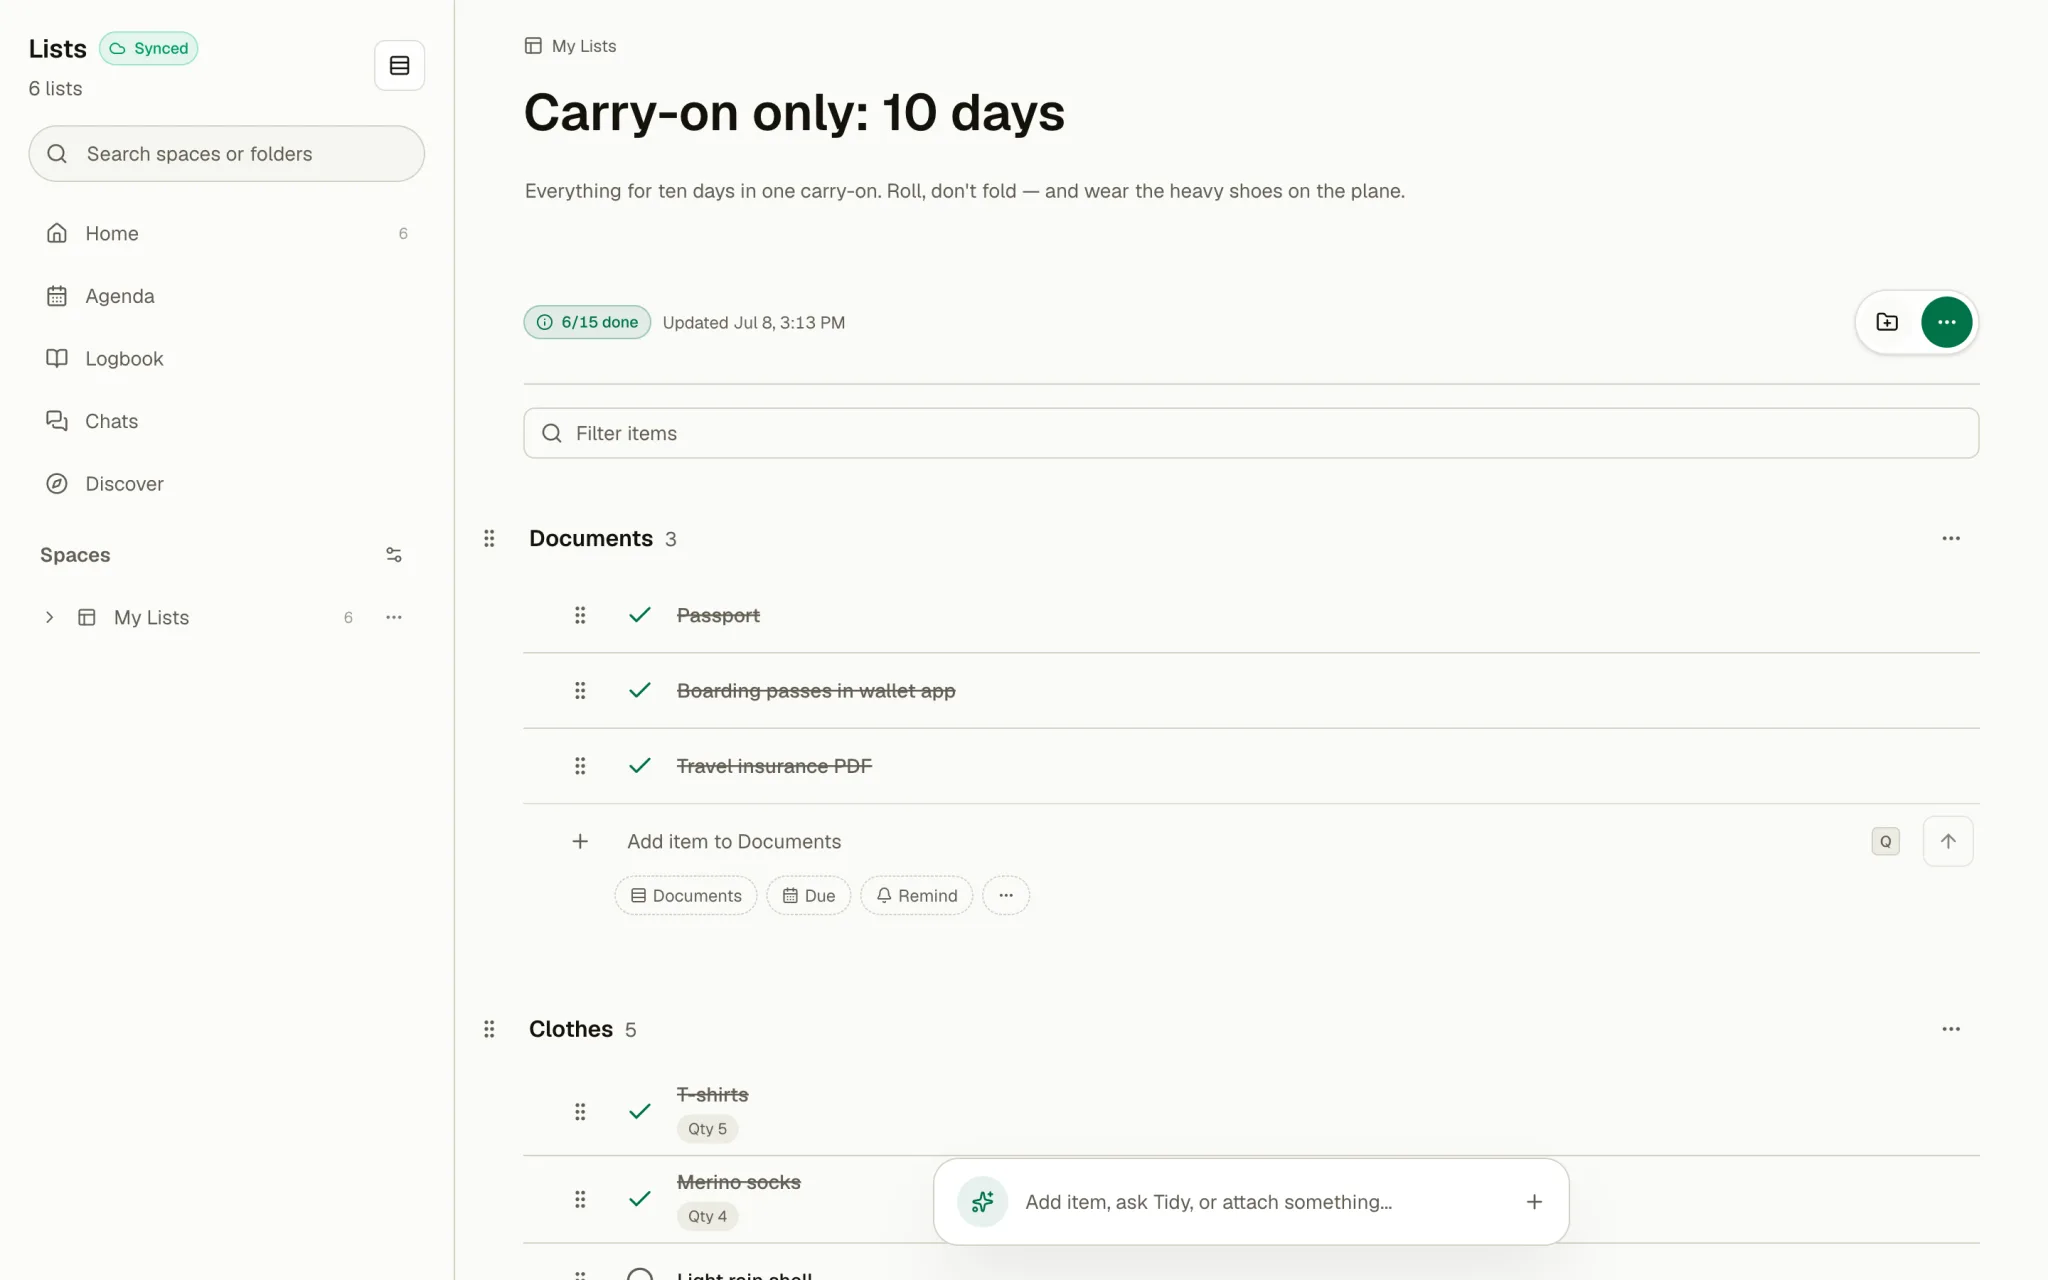Open Logbook in sidebar

227,358
